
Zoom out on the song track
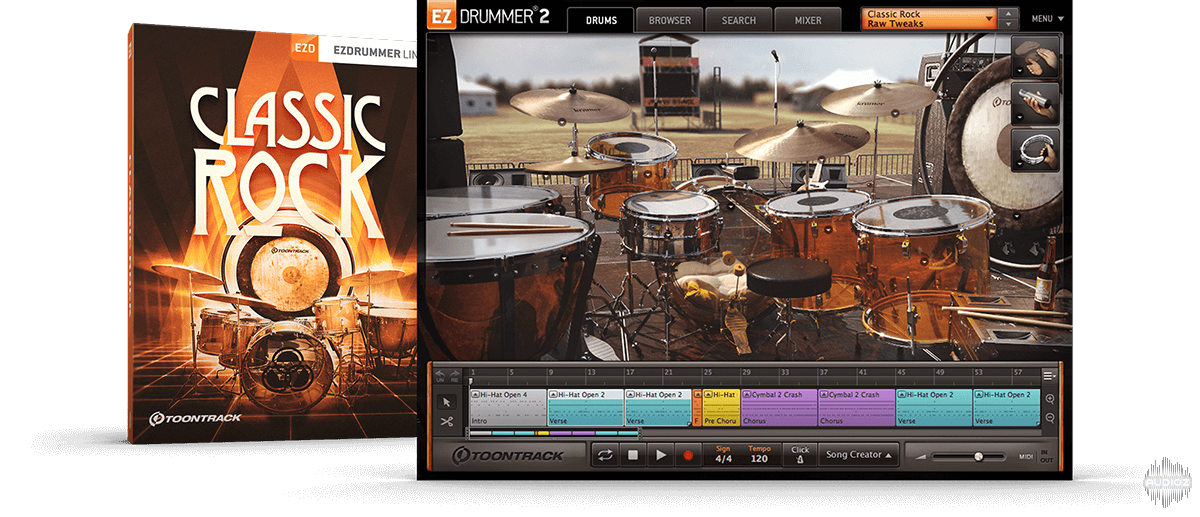click(x=1050, y=418)
